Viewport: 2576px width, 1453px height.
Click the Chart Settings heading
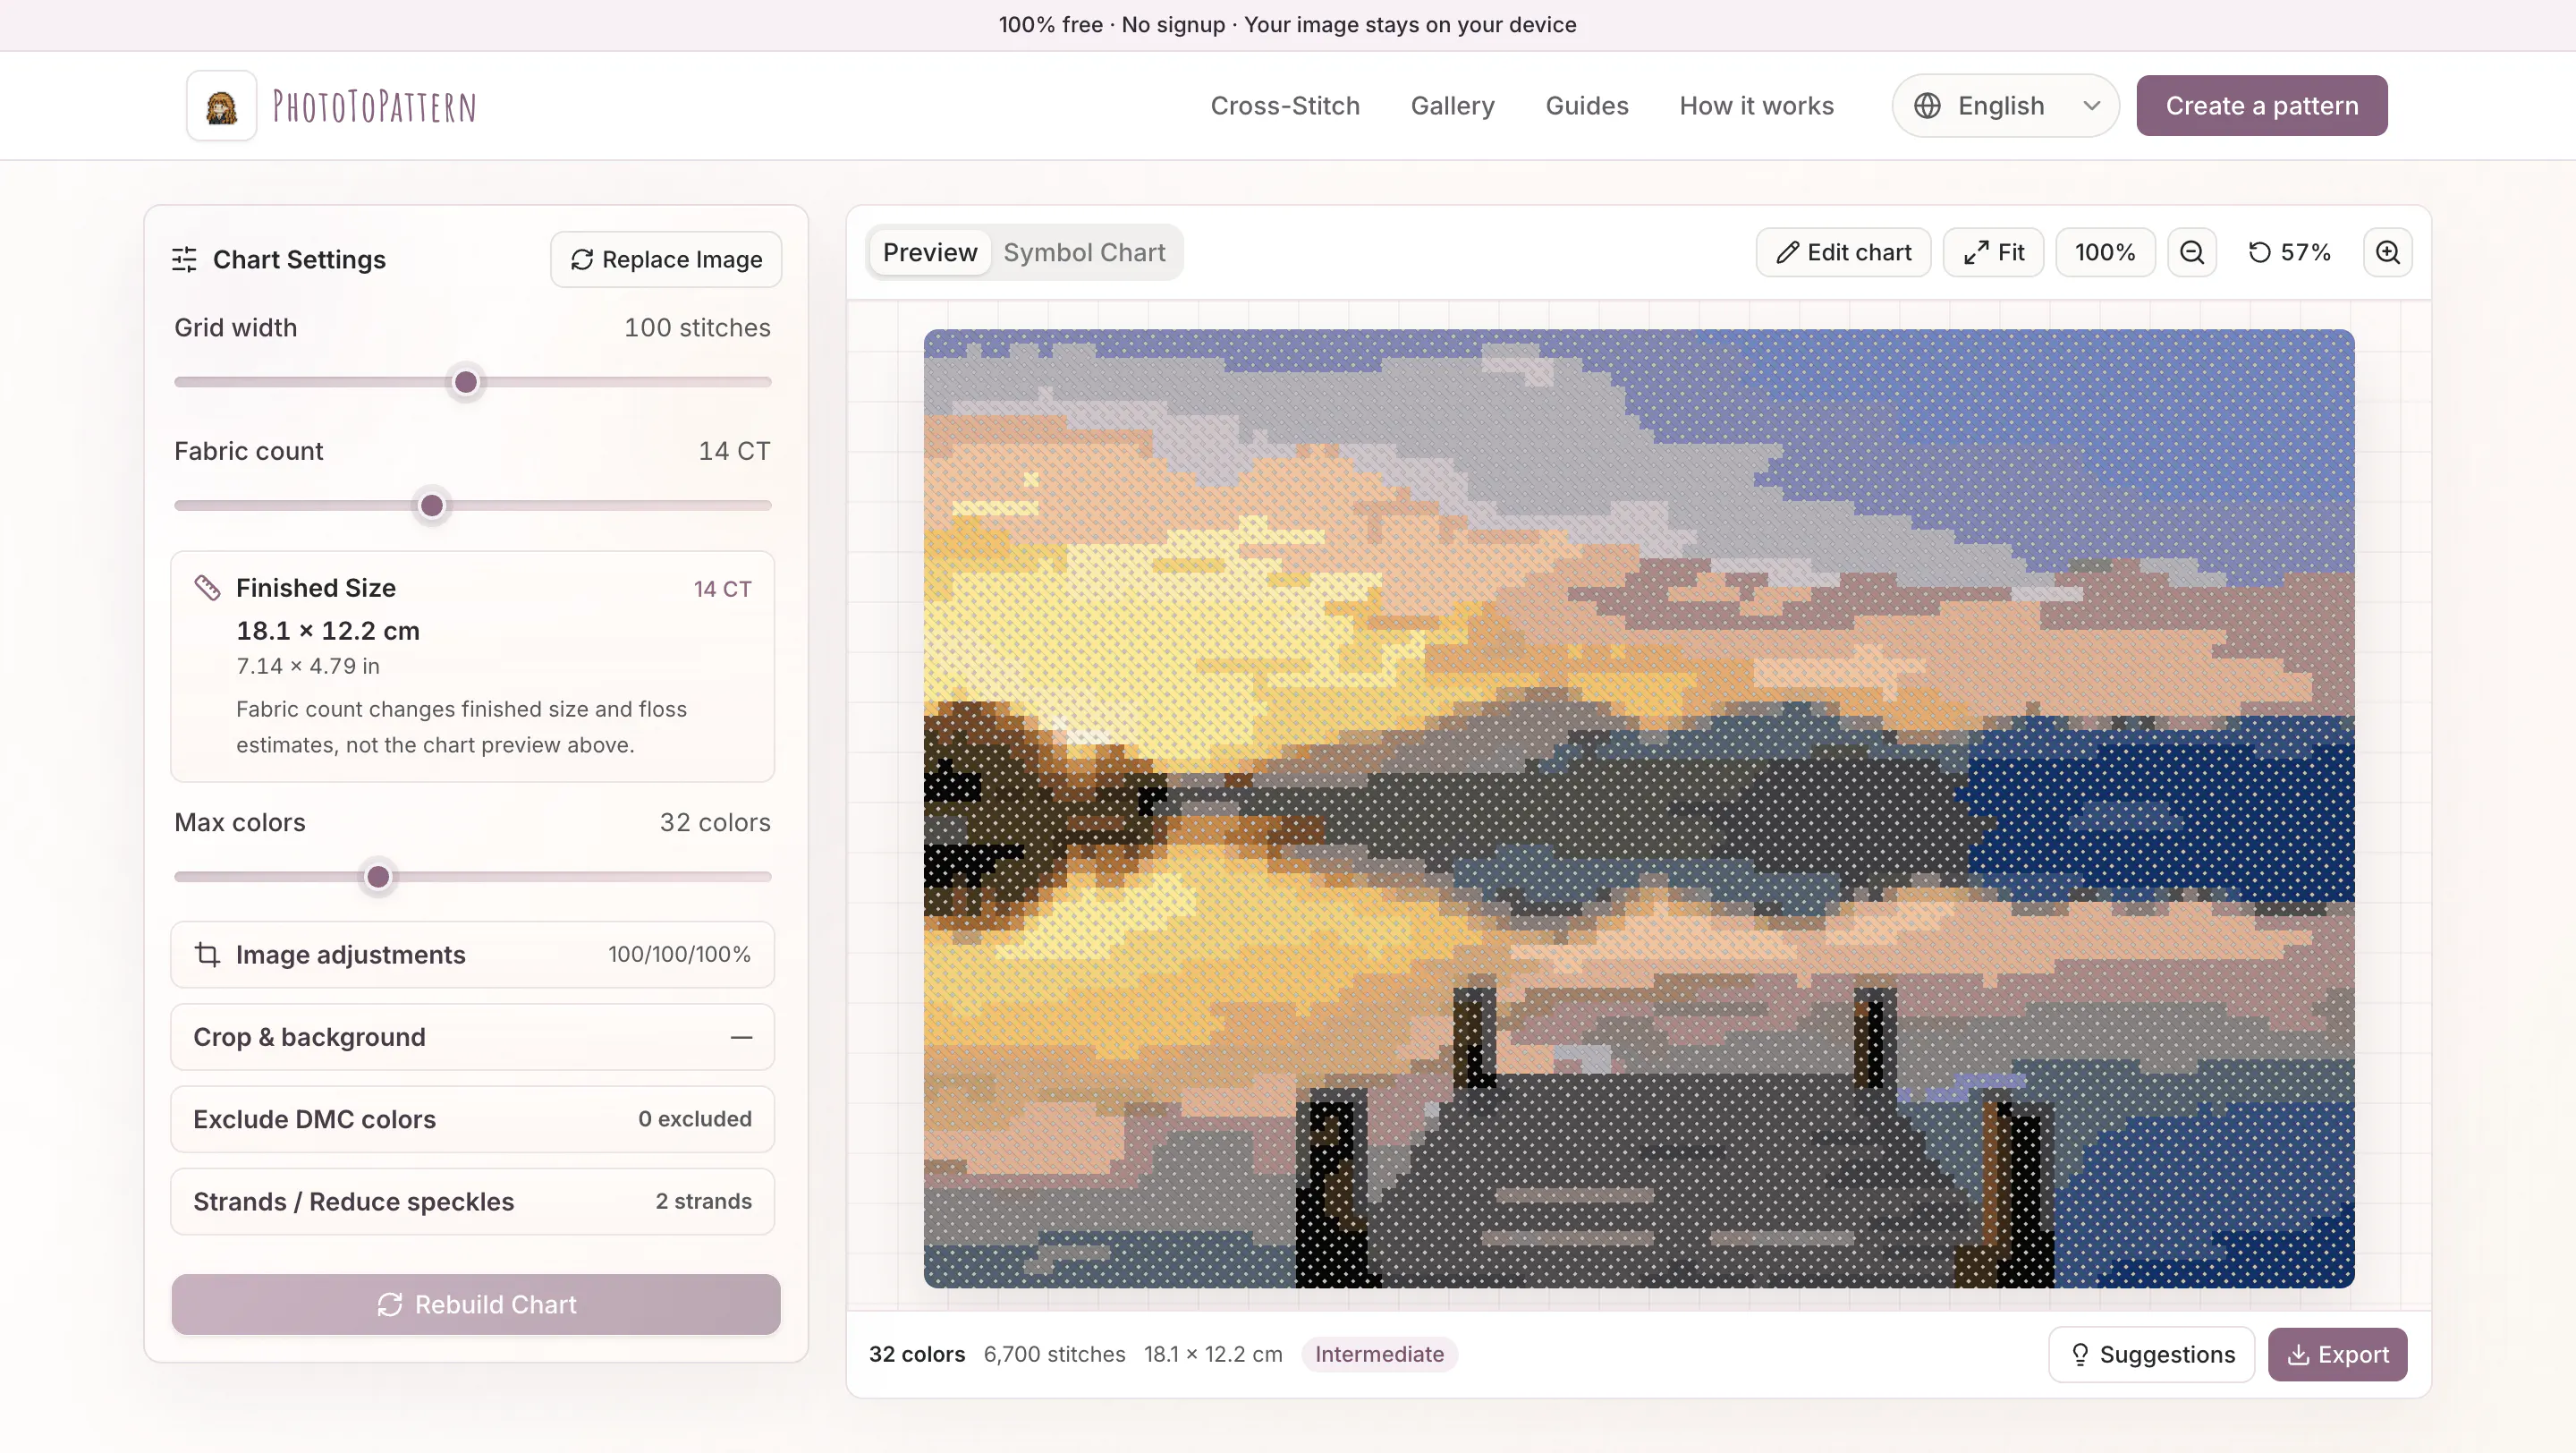(299, 260)
